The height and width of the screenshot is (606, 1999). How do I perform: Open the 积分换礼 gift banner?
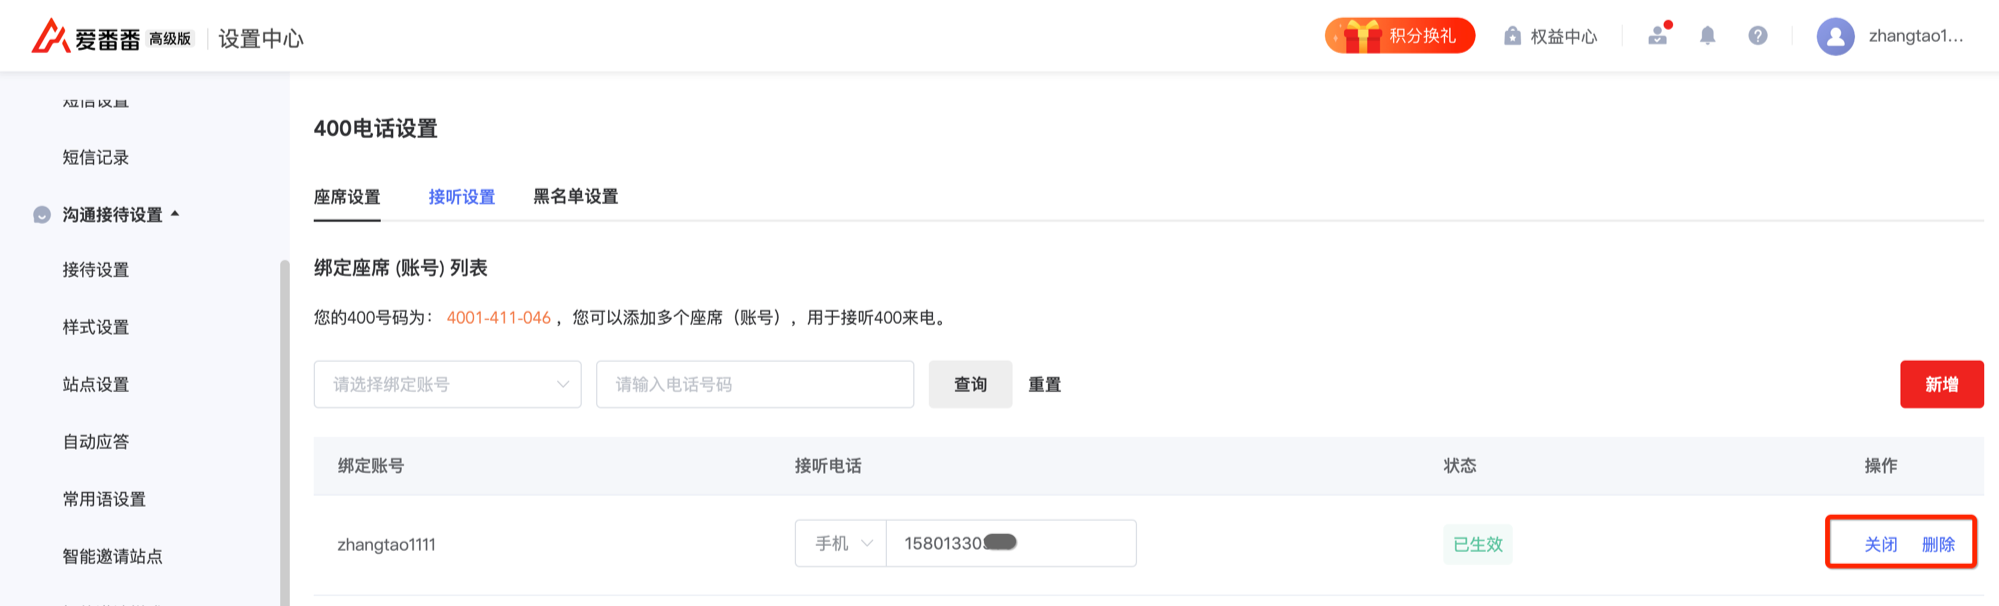tap(1399, 36)
